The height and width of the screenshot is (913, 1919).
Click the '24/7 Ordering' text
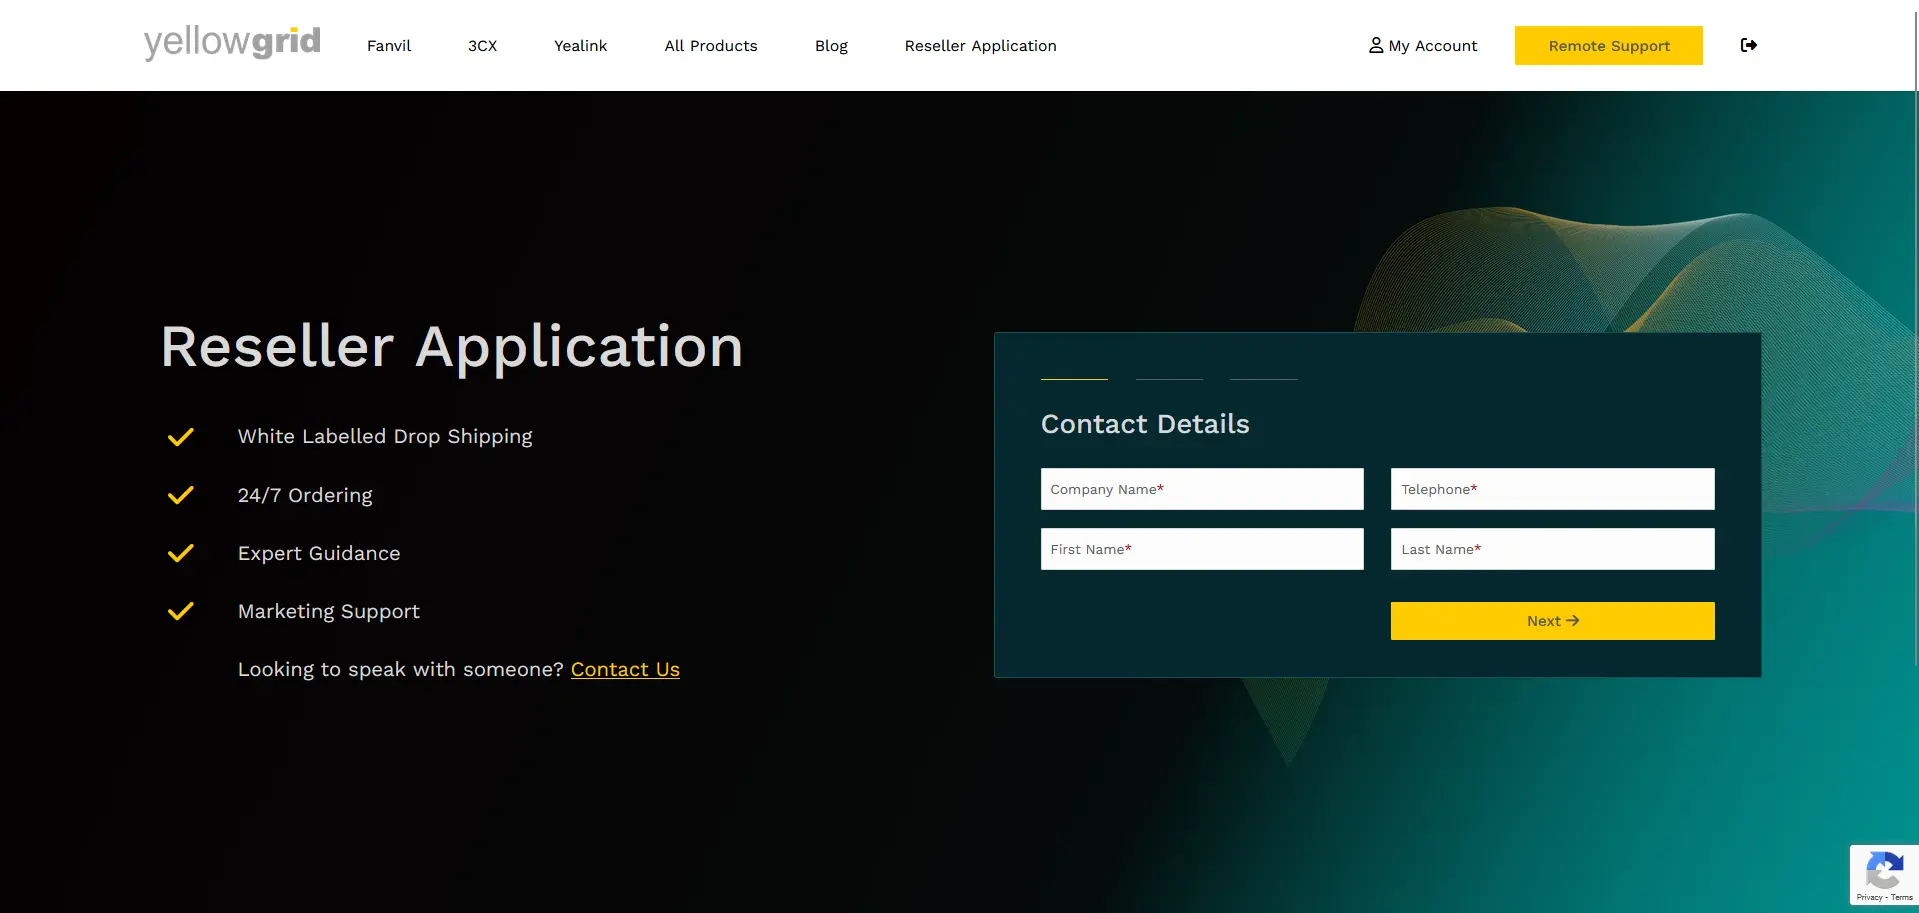305,495
